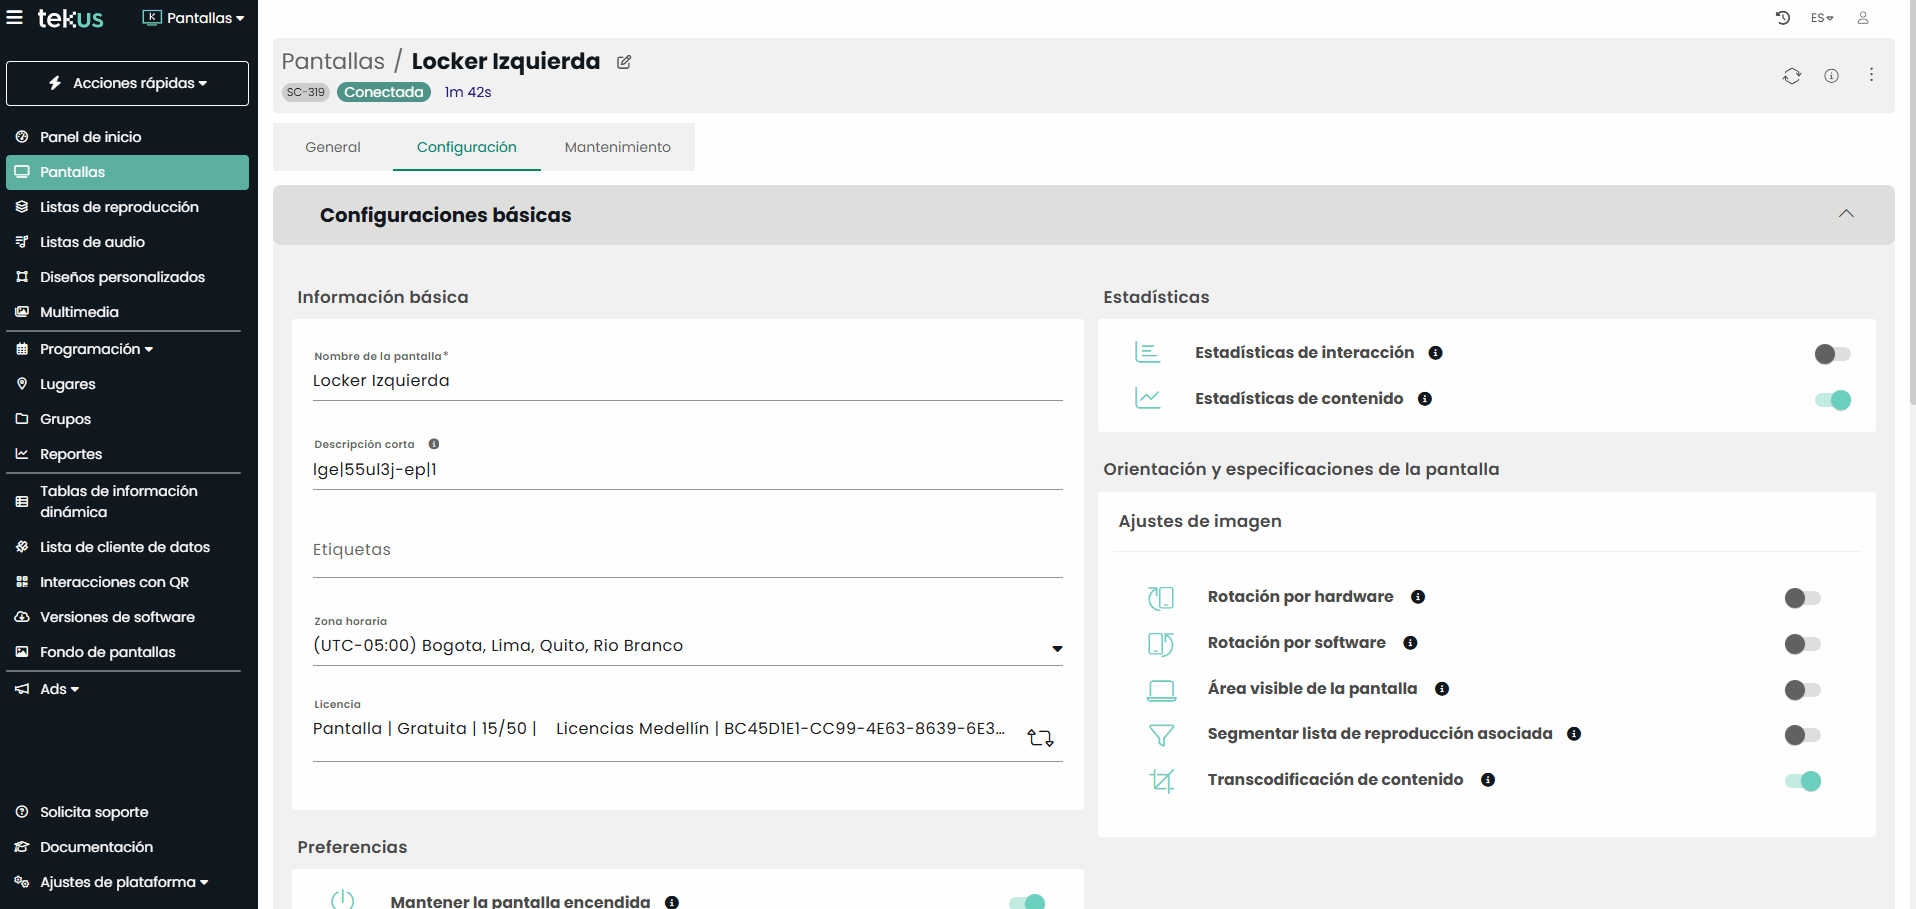Screen dimensions: 1916x909
Task: Disable Estadísticas de contenido
Action: (x=1832, y=399)
